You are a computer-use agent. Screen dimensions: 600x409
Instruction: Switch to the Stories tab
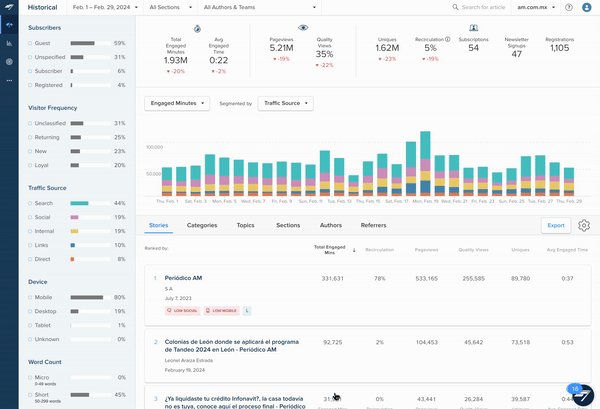(158, 225)
